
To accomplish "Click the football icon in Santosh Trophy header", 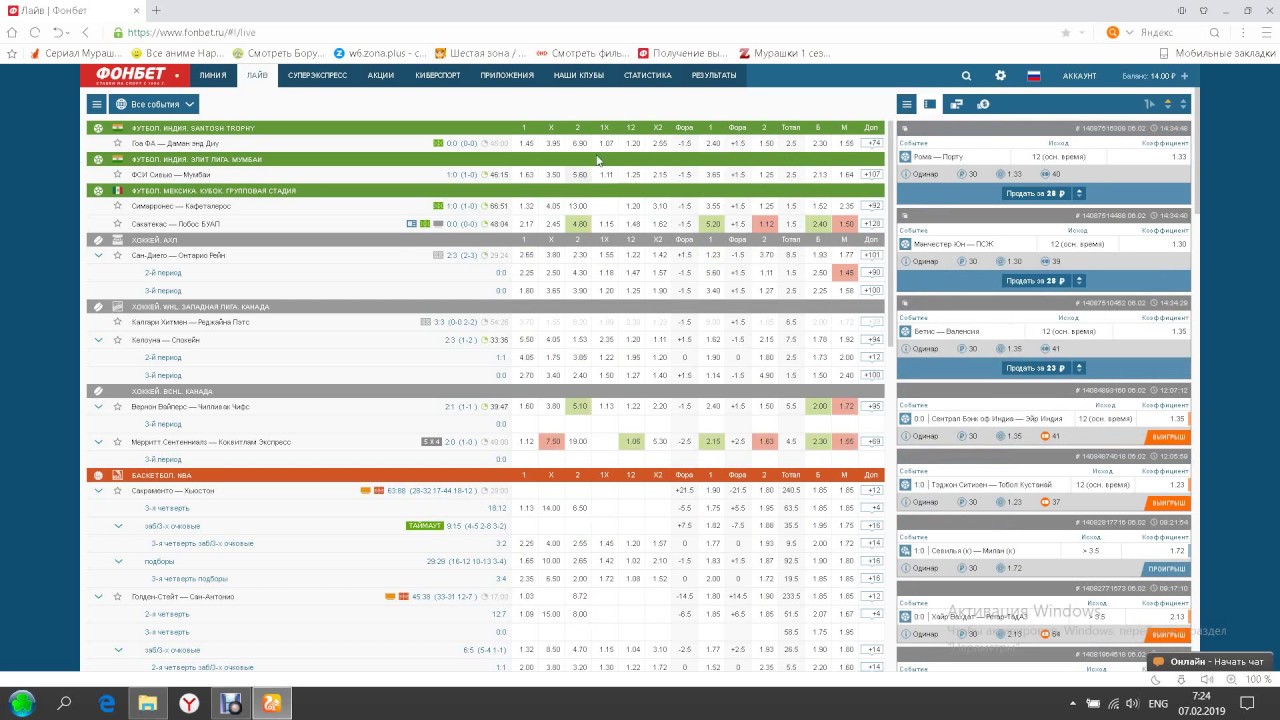I will (98, 128).
